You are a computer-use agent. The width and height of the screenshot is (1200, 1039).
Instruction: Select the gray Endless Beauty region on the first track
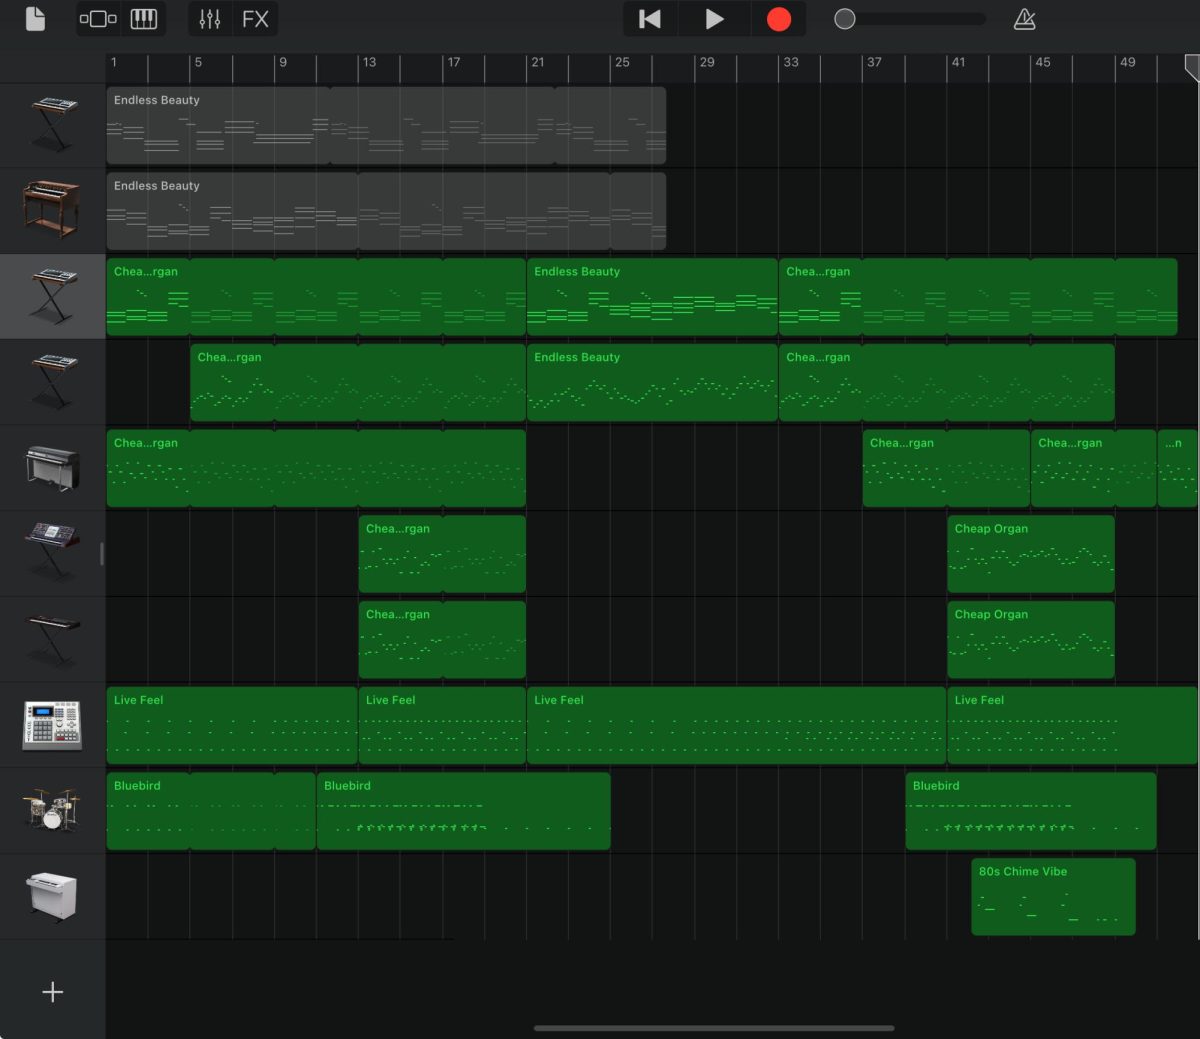[386, 125]
